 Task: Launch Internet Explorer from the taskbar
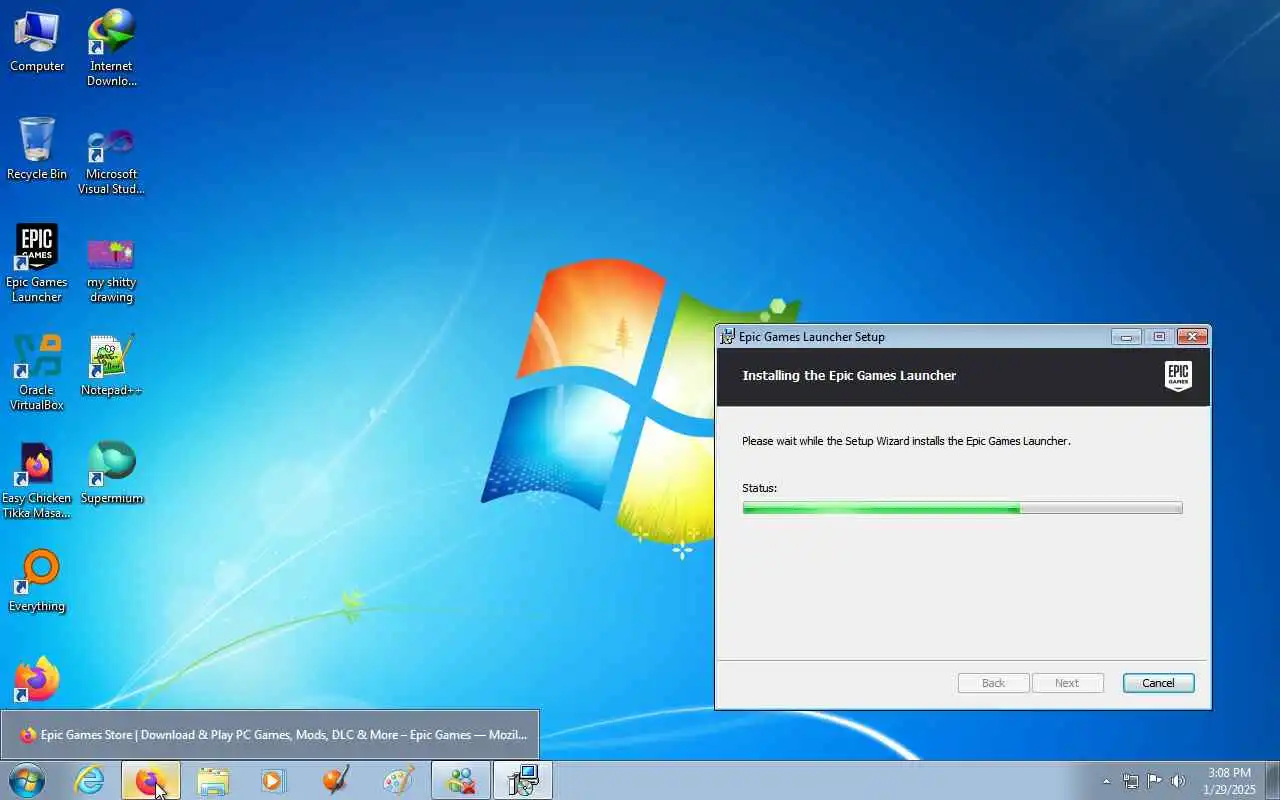pyautogui.click(x=90, y=781)
